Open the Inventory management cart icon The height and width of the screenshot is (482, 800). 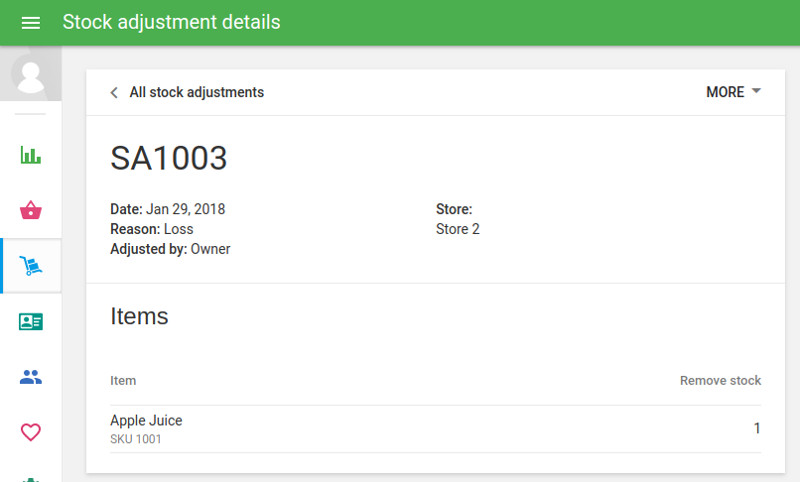click(31, 266)
